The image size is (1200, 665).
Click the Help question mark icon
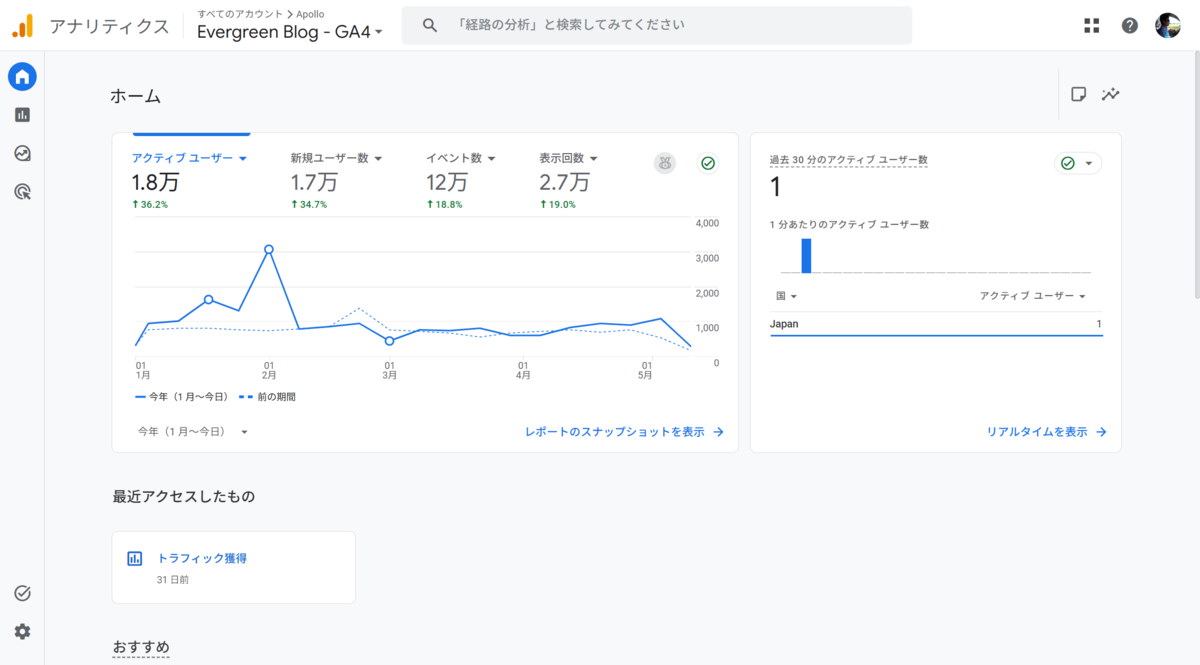point(1130,26)
